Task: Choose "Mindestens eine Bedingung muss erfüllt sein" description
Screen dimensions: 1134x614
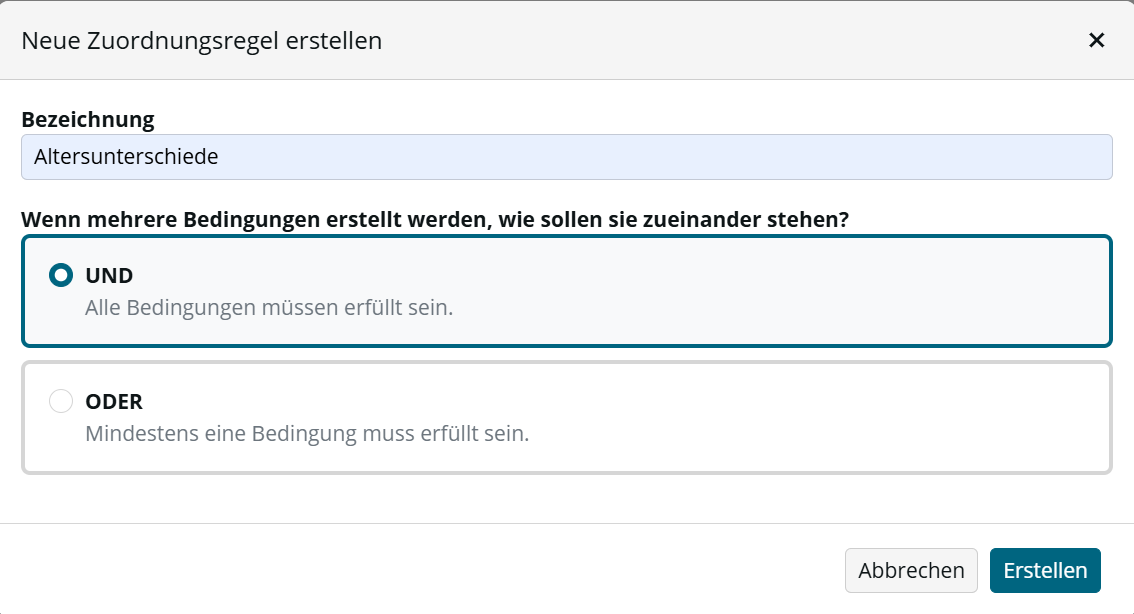Action: pyautogui.click(x=307, y=433)
